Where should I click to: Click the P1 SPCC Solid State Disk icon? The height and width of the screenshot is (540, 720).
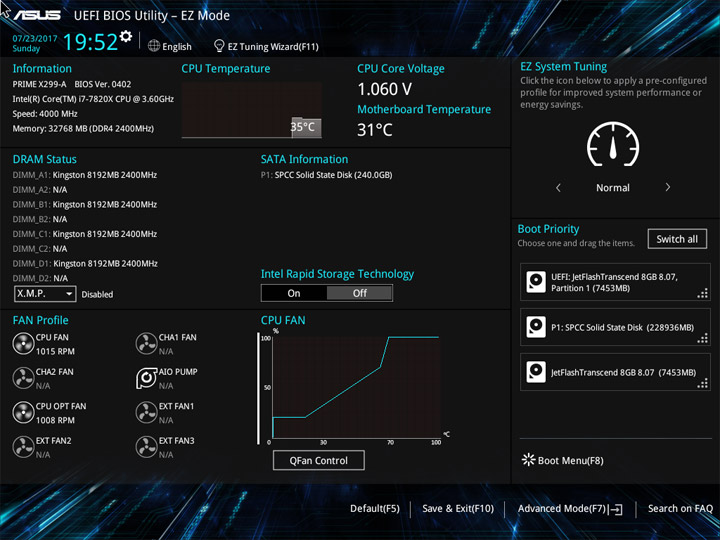click(536, 327)
